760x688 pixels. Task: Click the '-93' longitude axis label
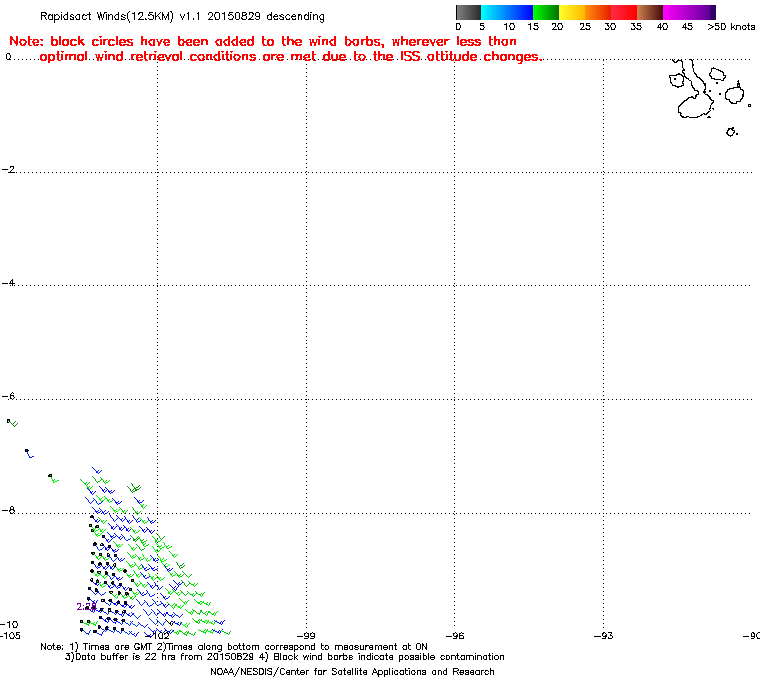coord(603,635)
